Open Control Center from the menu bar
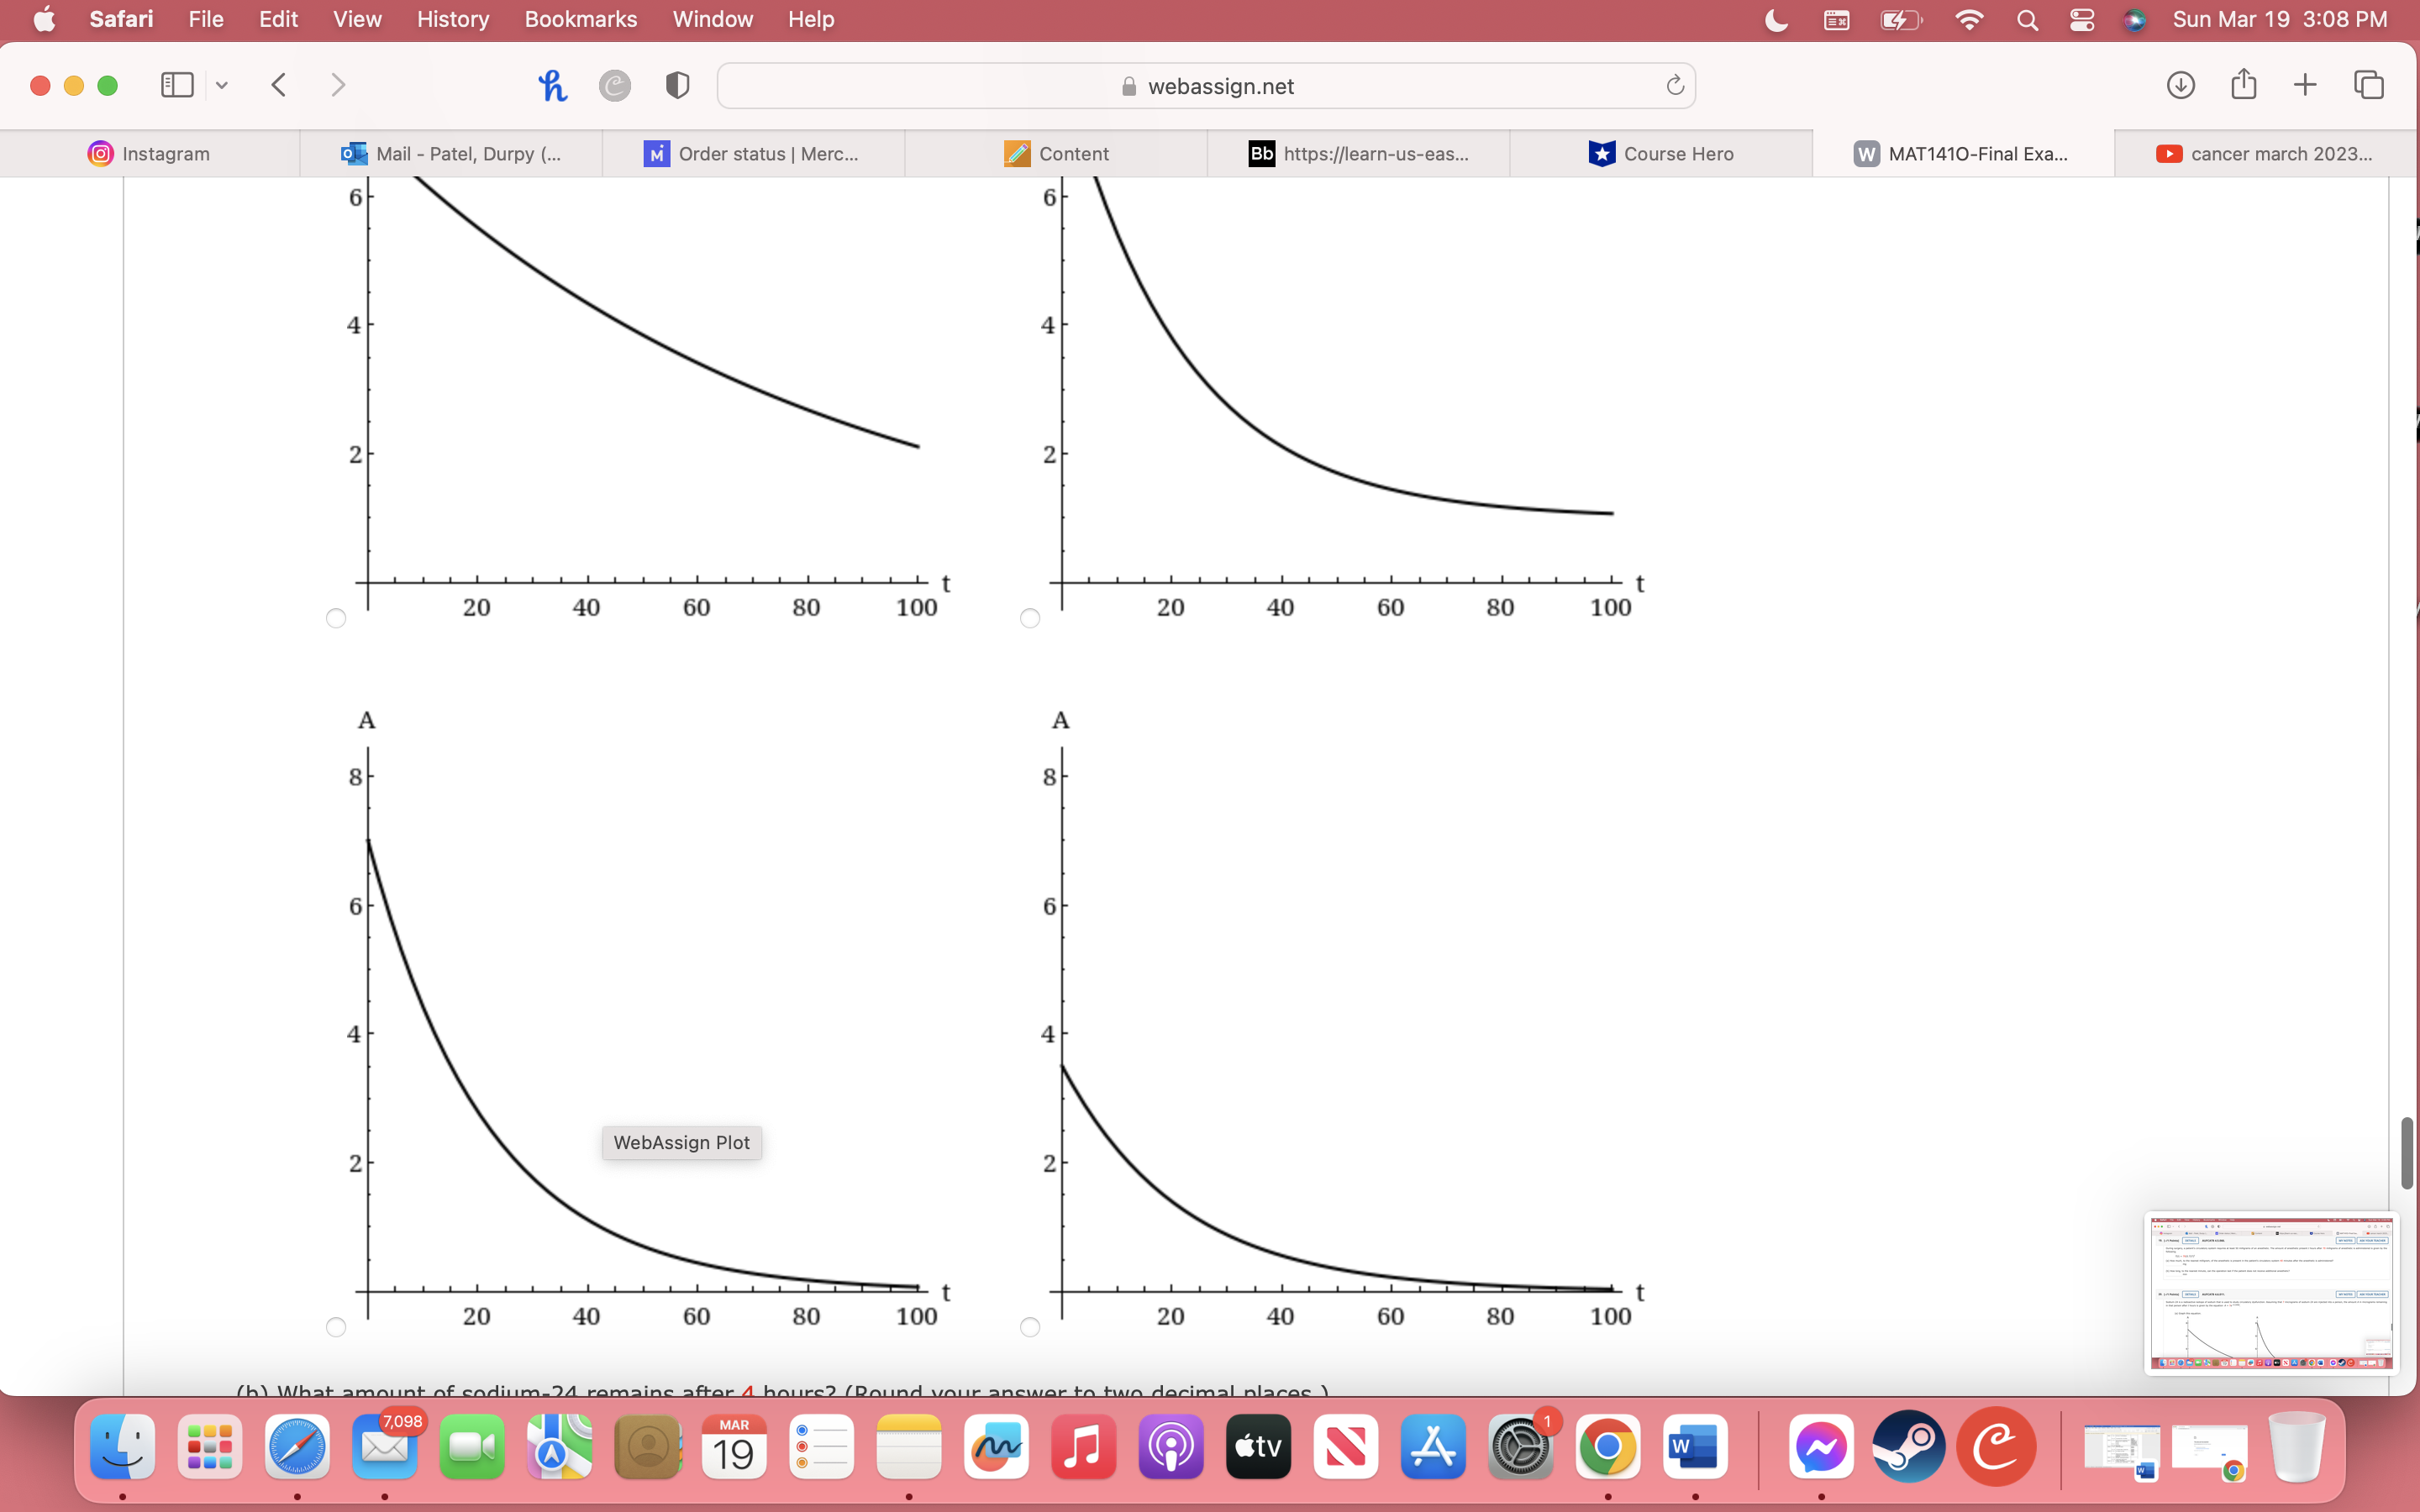 (2081, 19)
